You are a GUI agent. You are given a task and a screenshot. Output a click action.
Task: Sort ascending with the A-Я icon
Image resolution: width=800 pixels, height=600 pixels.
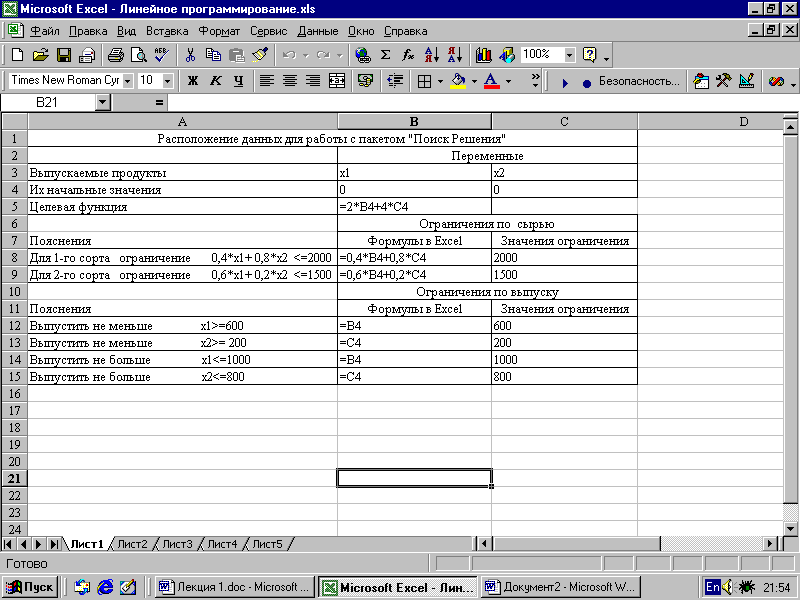[x=432, y=55]
